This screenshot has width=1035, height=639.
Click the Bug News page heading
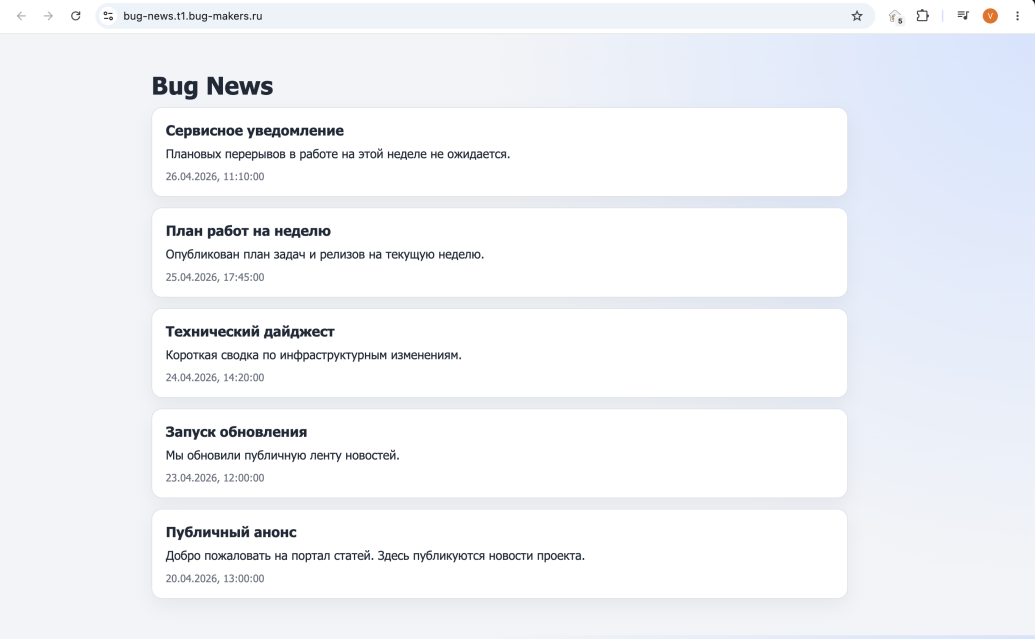[213, 86]
